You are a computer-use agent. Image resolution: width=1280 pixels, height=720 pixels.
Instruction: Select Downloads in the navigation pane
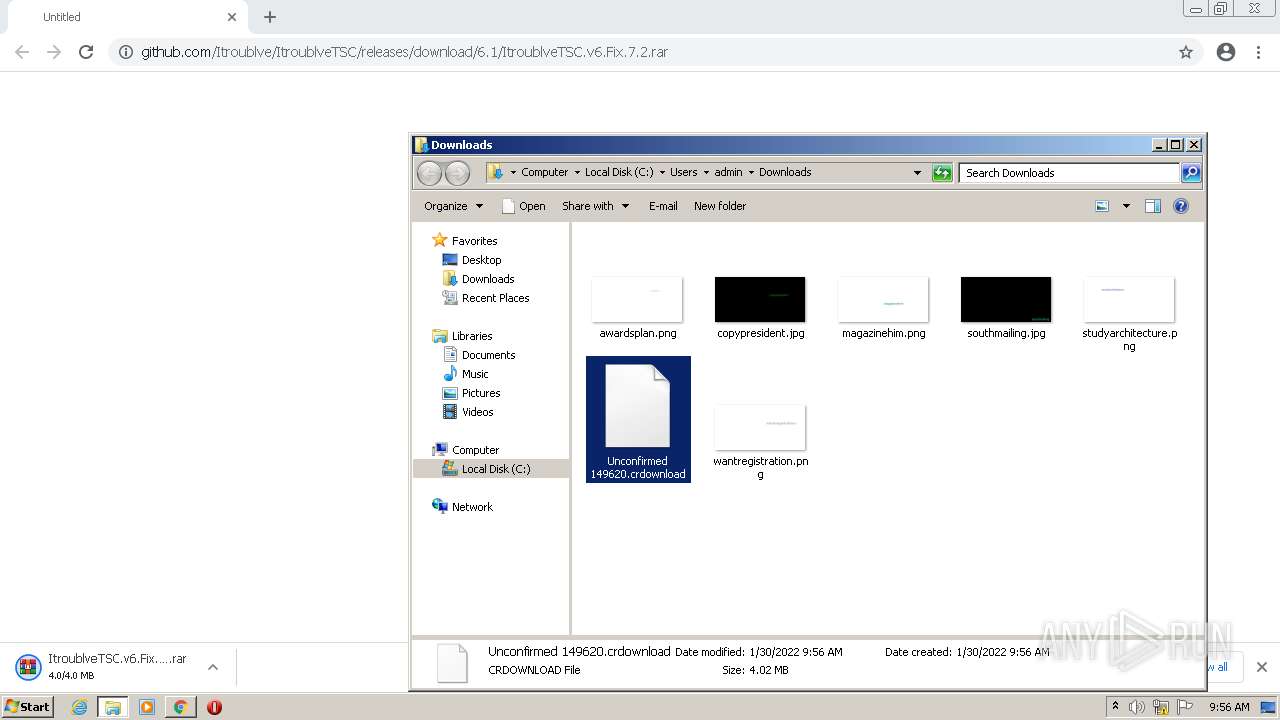coord(478,279)
